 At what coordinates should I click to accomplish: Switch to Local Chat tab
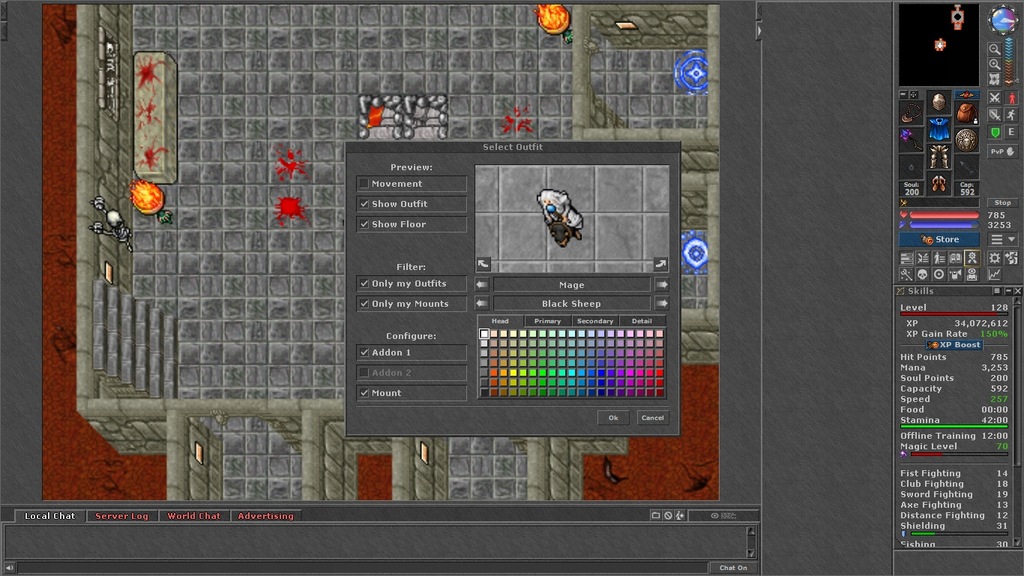click(x=50, y=516)
